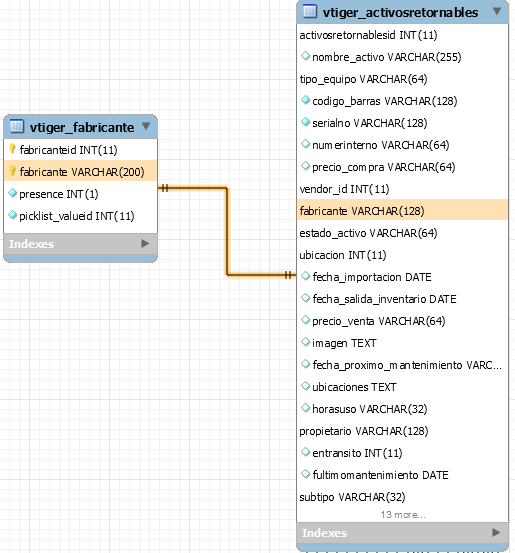This screenshot has width=515, height=553.
Task: Select the fecha_importacion DATE column
Action: 402,277
